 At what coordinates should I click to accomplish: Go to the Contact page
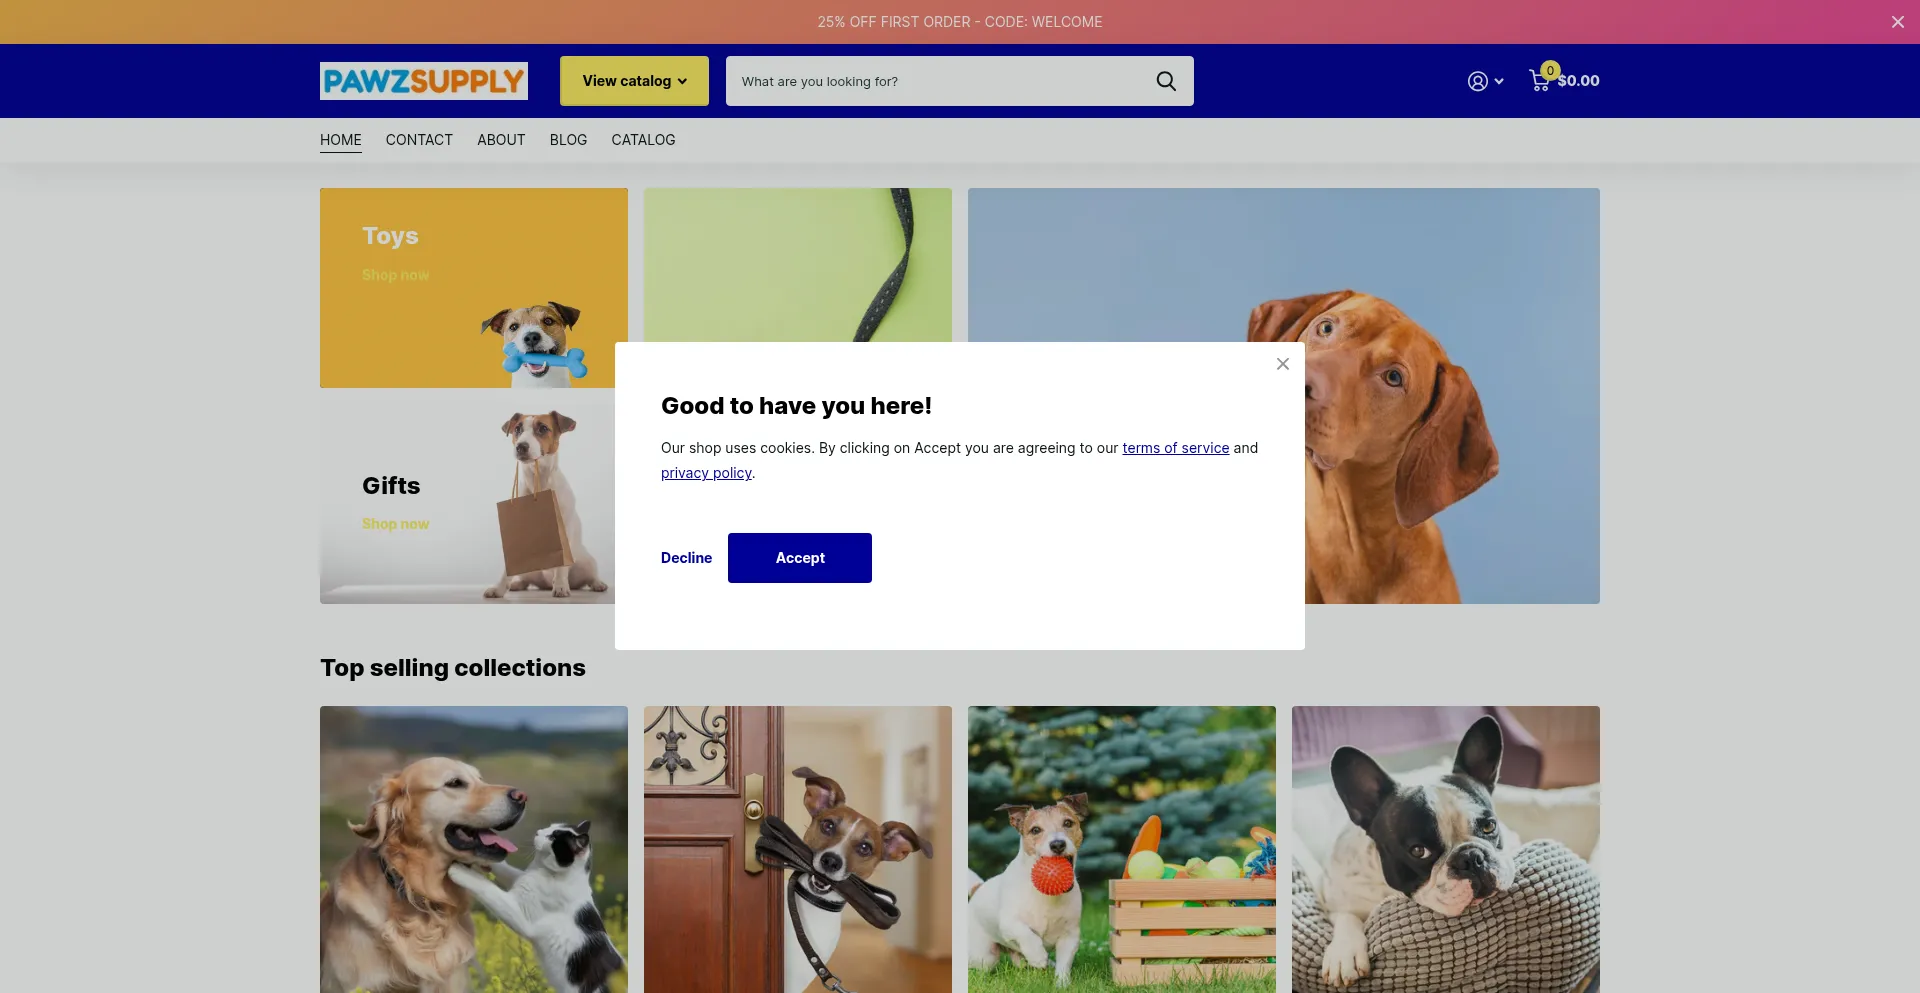pos(419,140)
